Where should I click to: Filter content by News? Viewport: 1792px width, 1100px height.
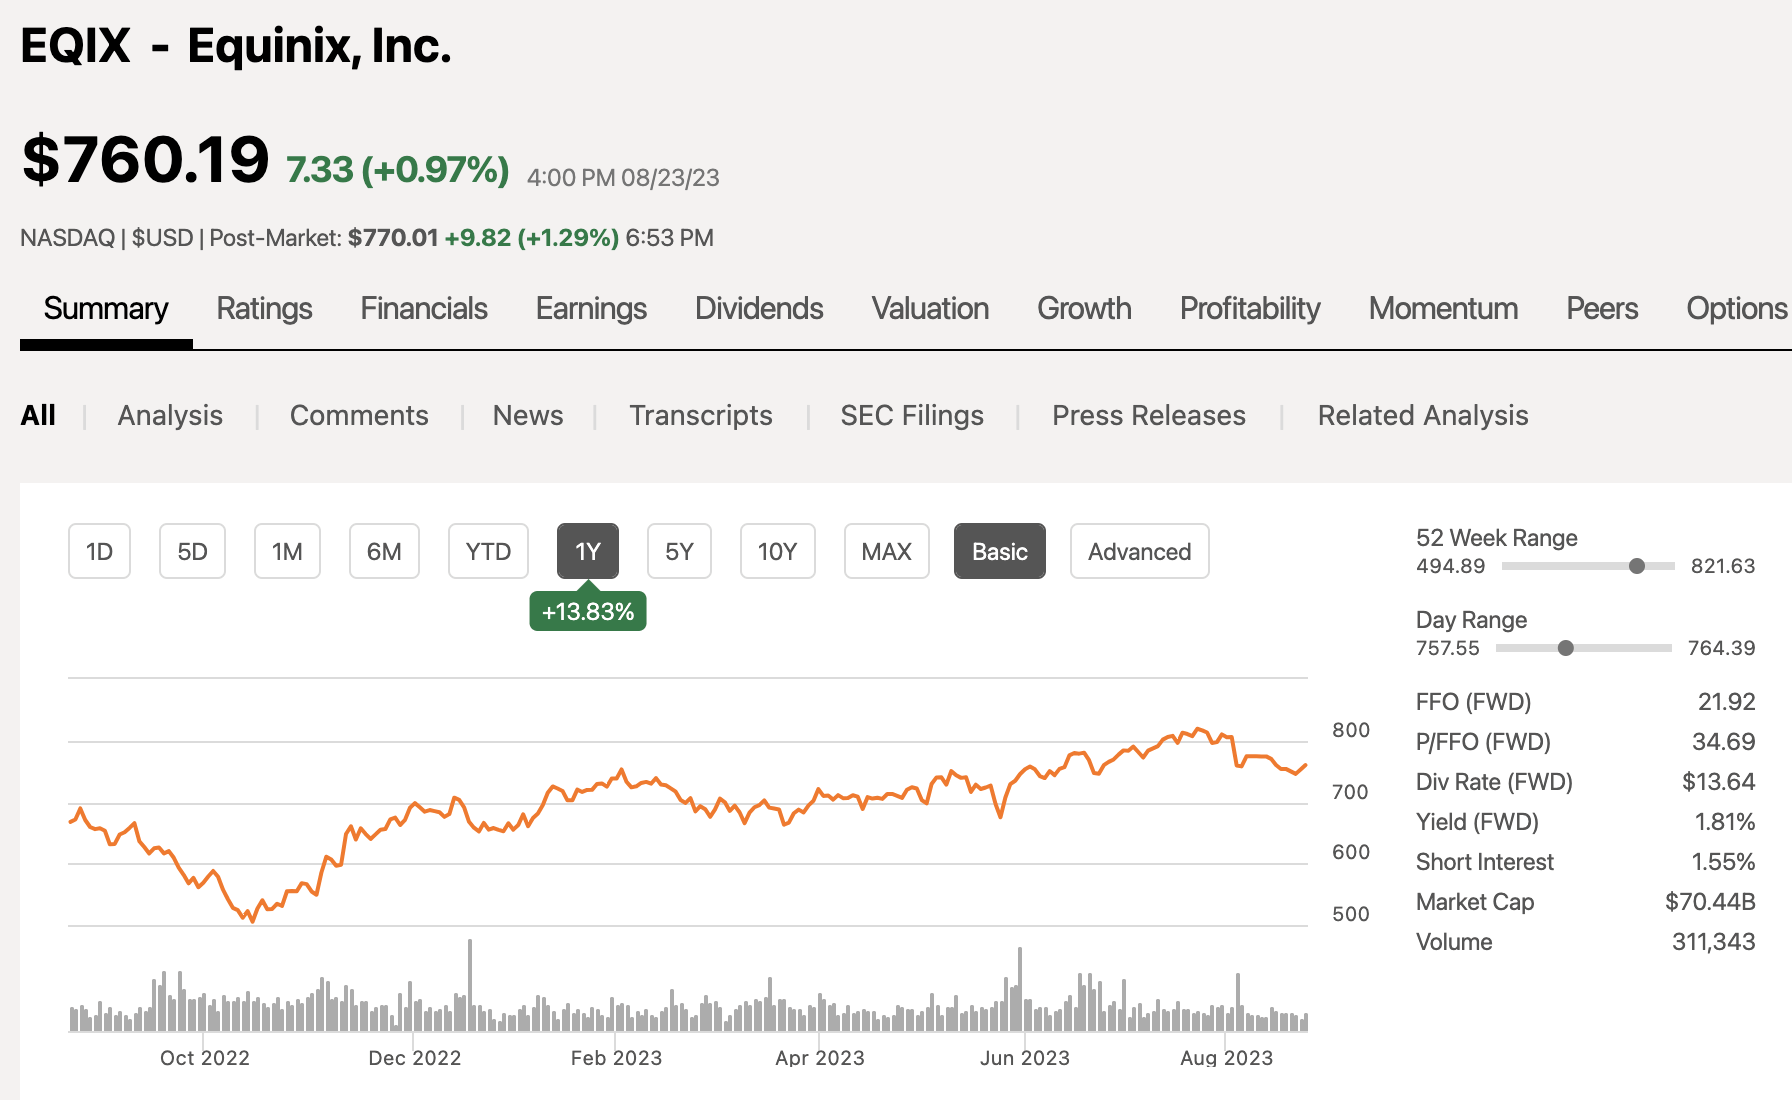pyautogui.click(x=528, y=415)
